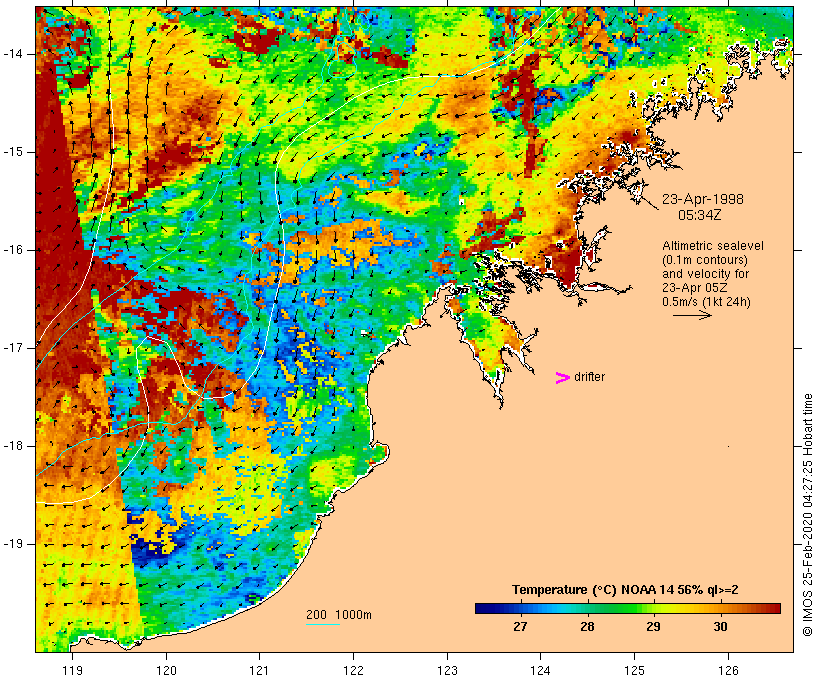The image size is (820, 680).
Task: Click the magenta drifter legend marker
Action: tap(563, 378)
